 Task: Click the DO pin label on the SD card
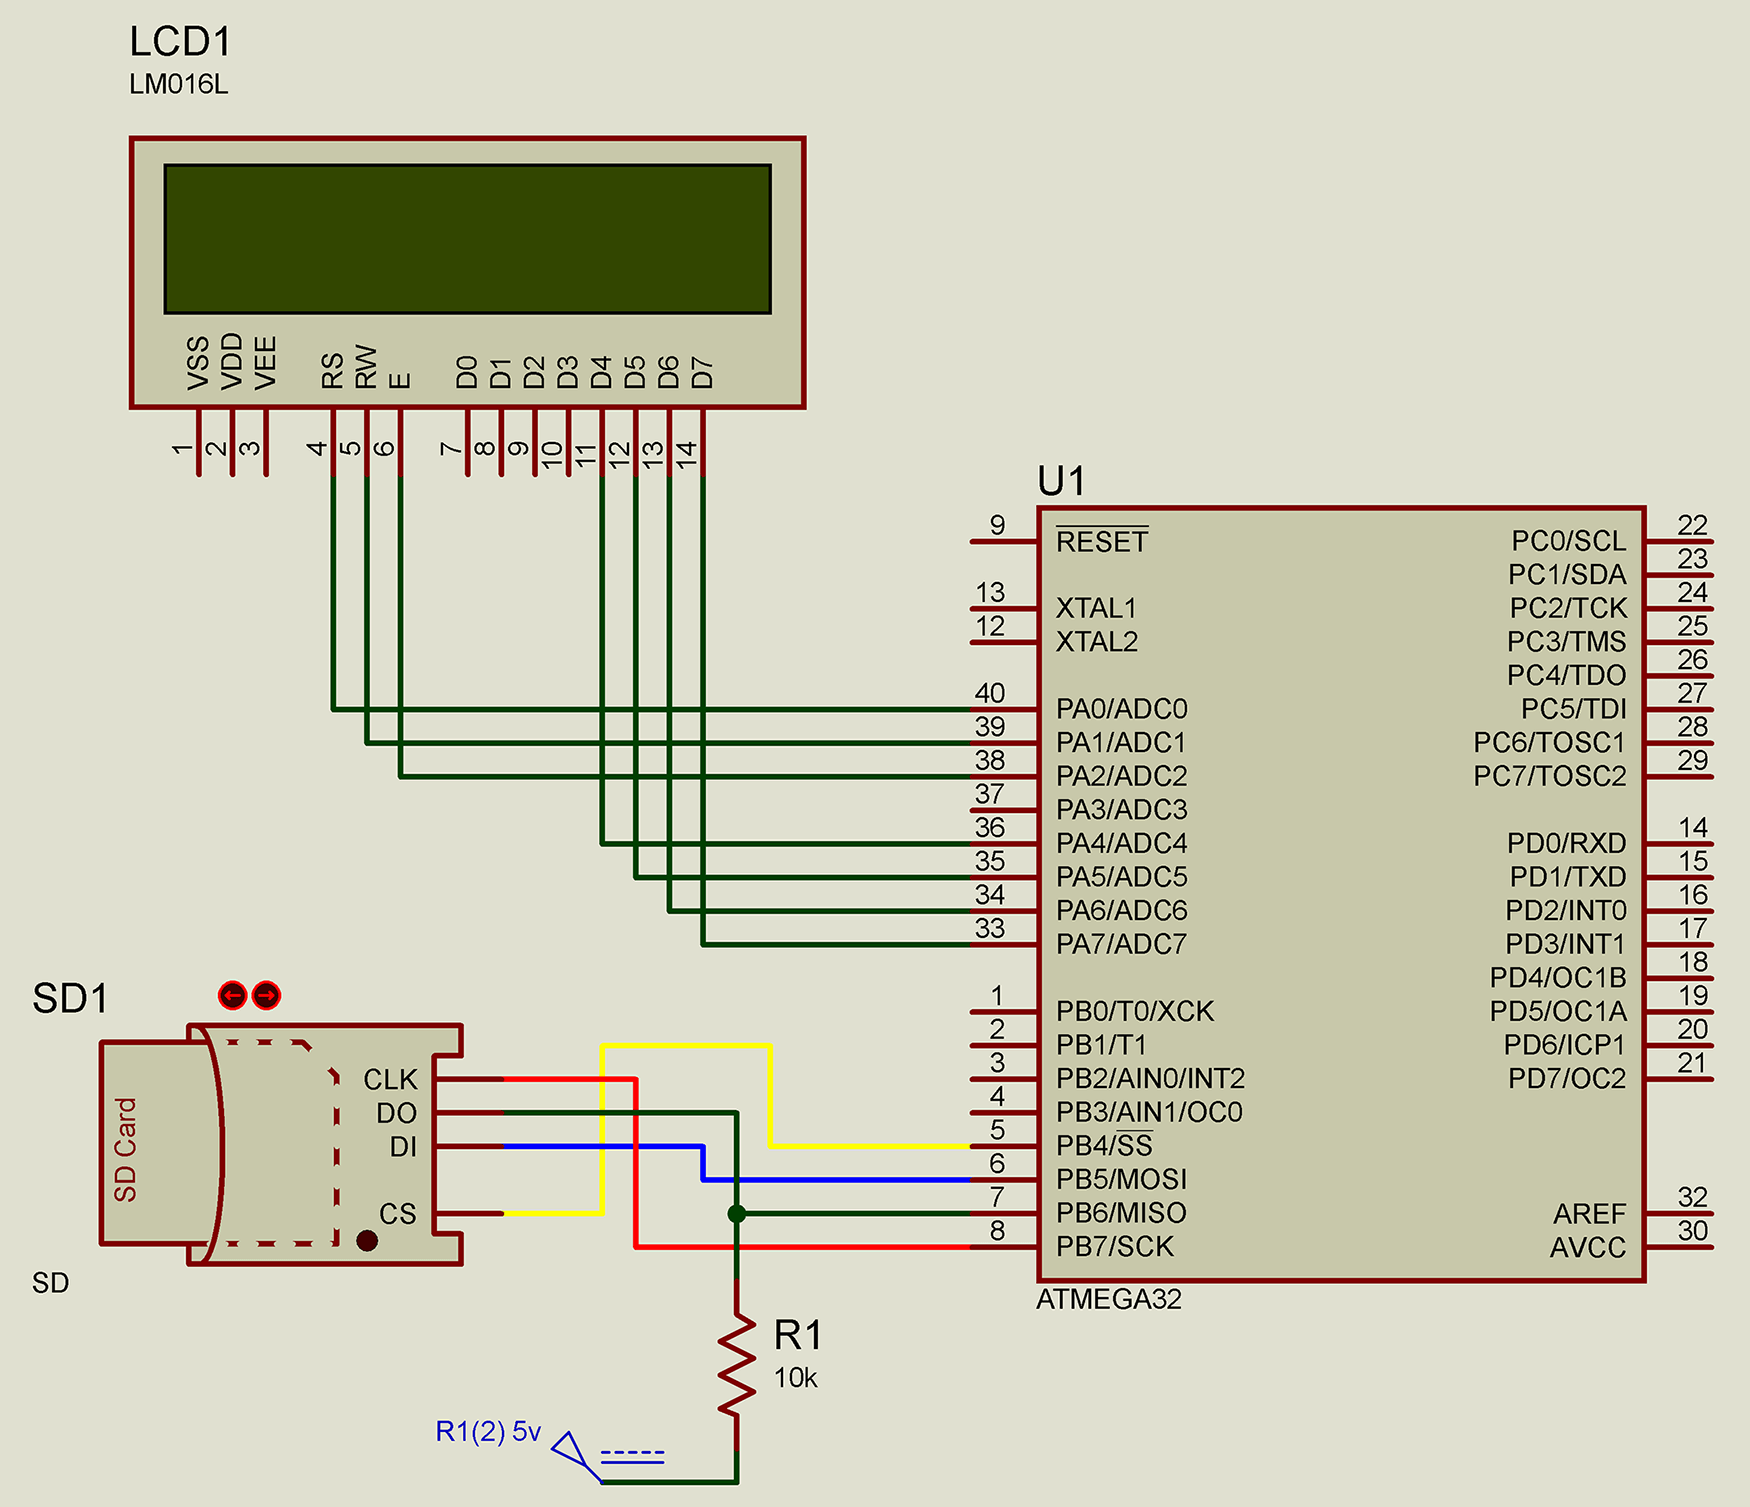[397, 1113]
